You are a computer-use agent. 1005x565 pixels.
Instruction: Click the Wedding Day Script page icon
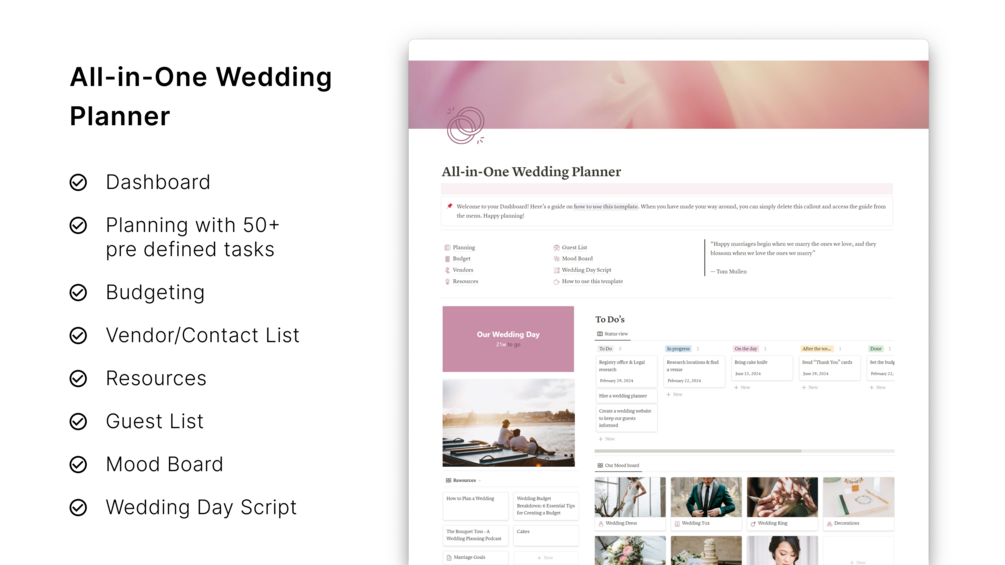pyautogui.click(x=556, y=270)
